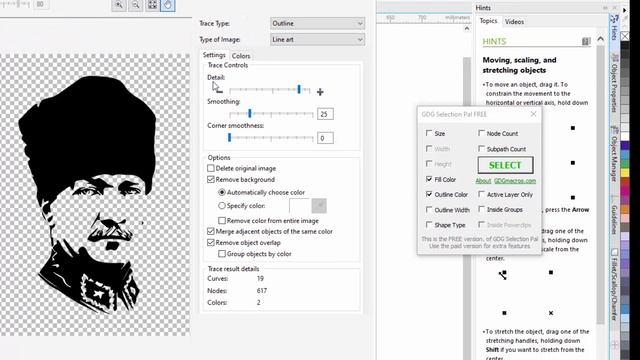Screen dimensions: 640x360
Task: Click the Corner smoothness slider handle
Action: 229,138
